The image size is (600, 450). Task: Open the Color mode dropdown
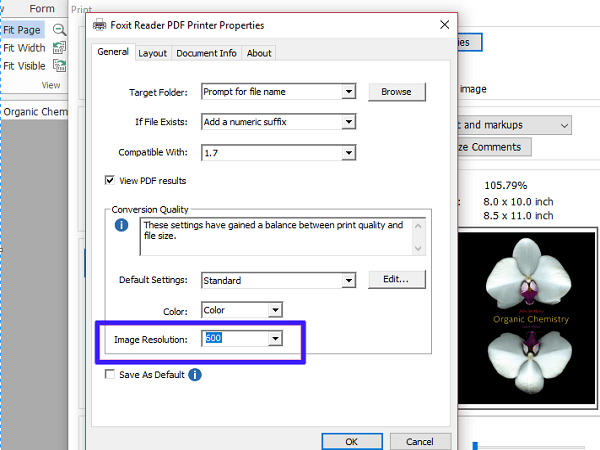click(x=275, y=310)
